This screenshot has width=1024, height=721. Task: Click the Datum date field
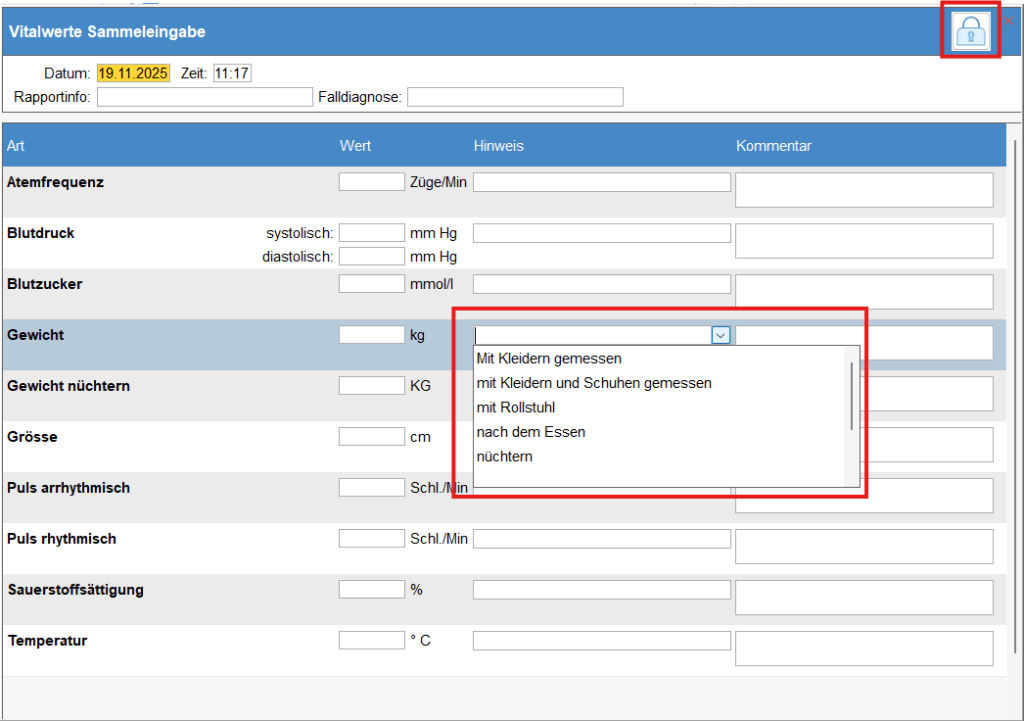[x=133, y=73]
